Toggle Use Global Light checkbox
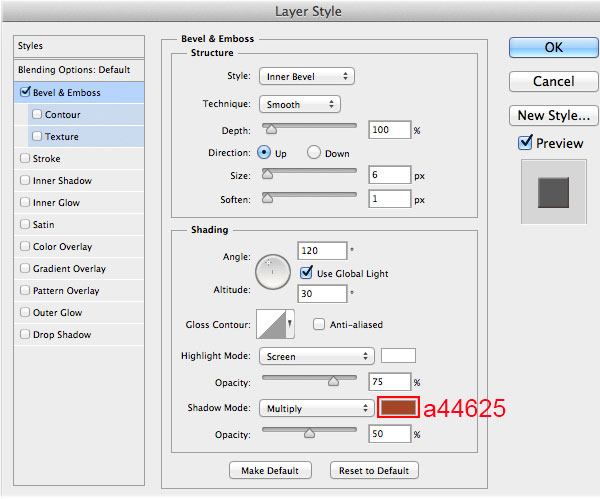 tap(306, 272)
